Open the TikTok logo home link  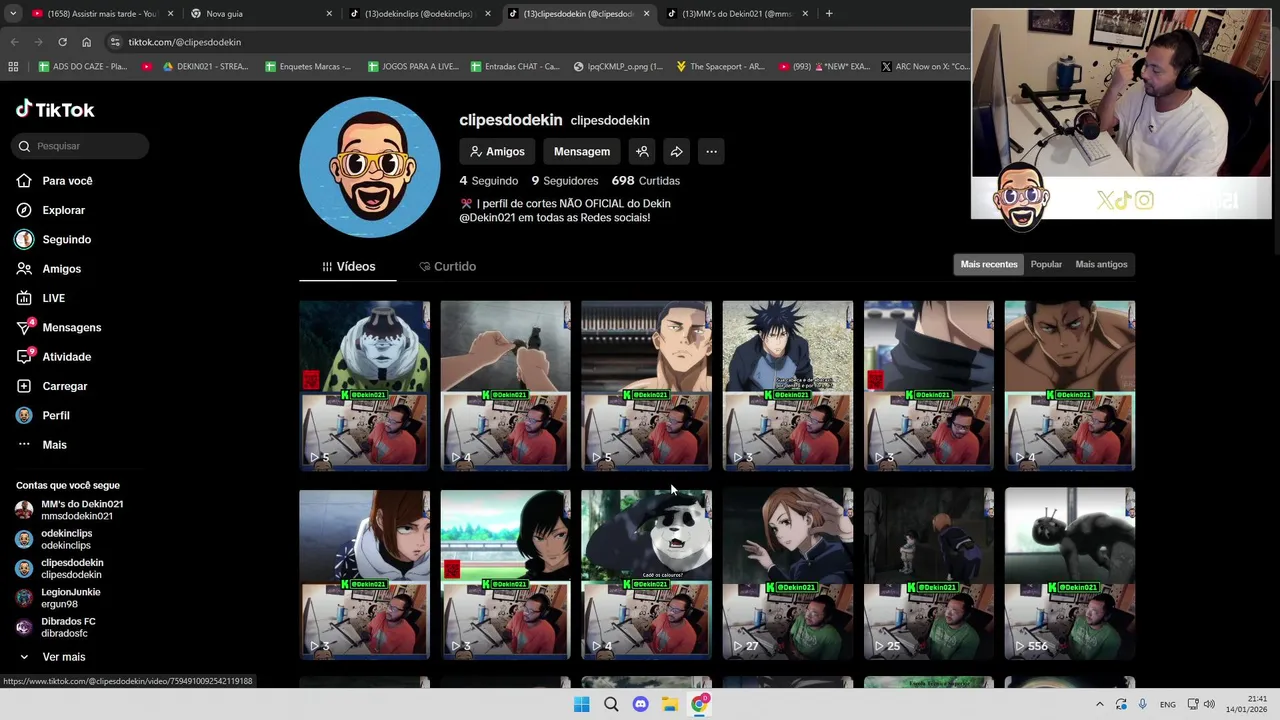click(55, 109)
